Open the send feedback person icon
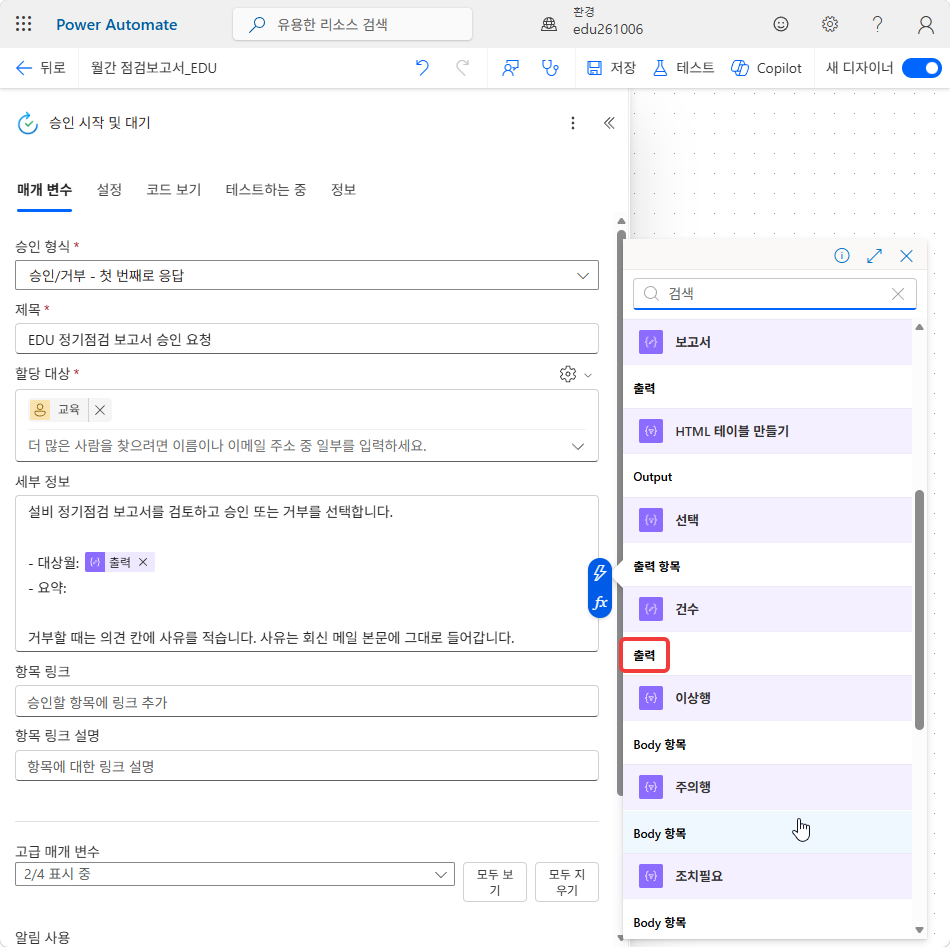Screen dimensions: 950x947 coord(510,68)
